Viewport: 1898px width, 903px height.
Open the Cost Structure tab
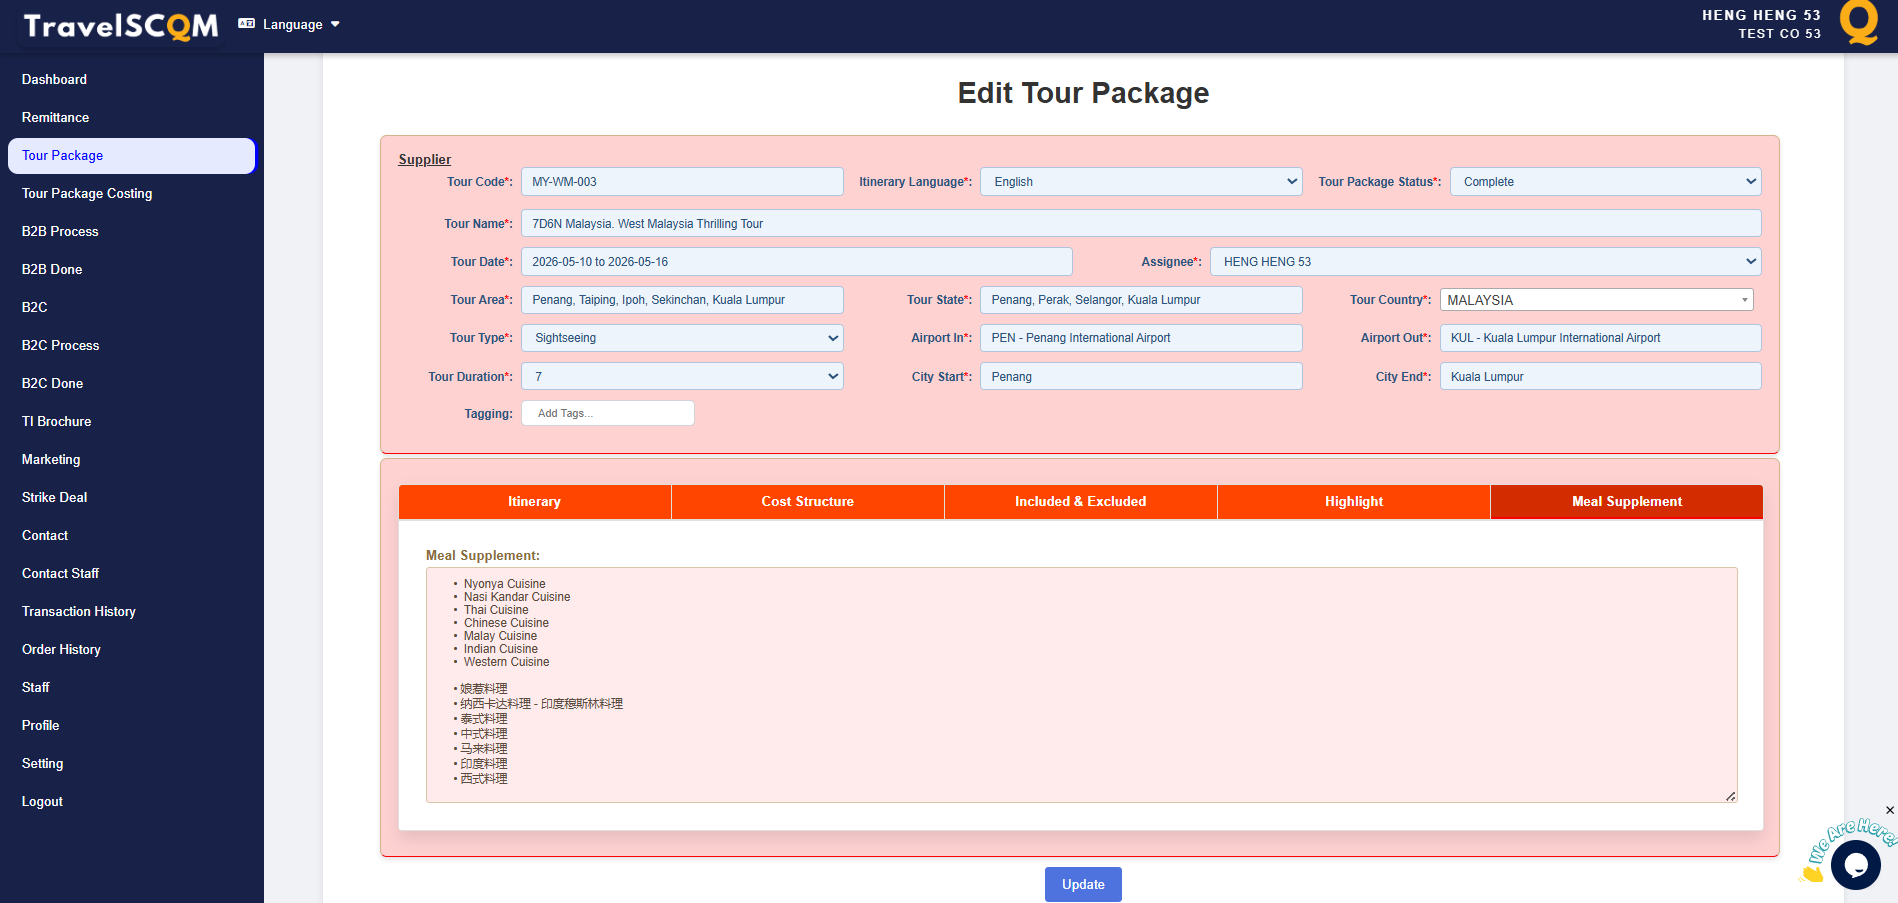[807, 502]
